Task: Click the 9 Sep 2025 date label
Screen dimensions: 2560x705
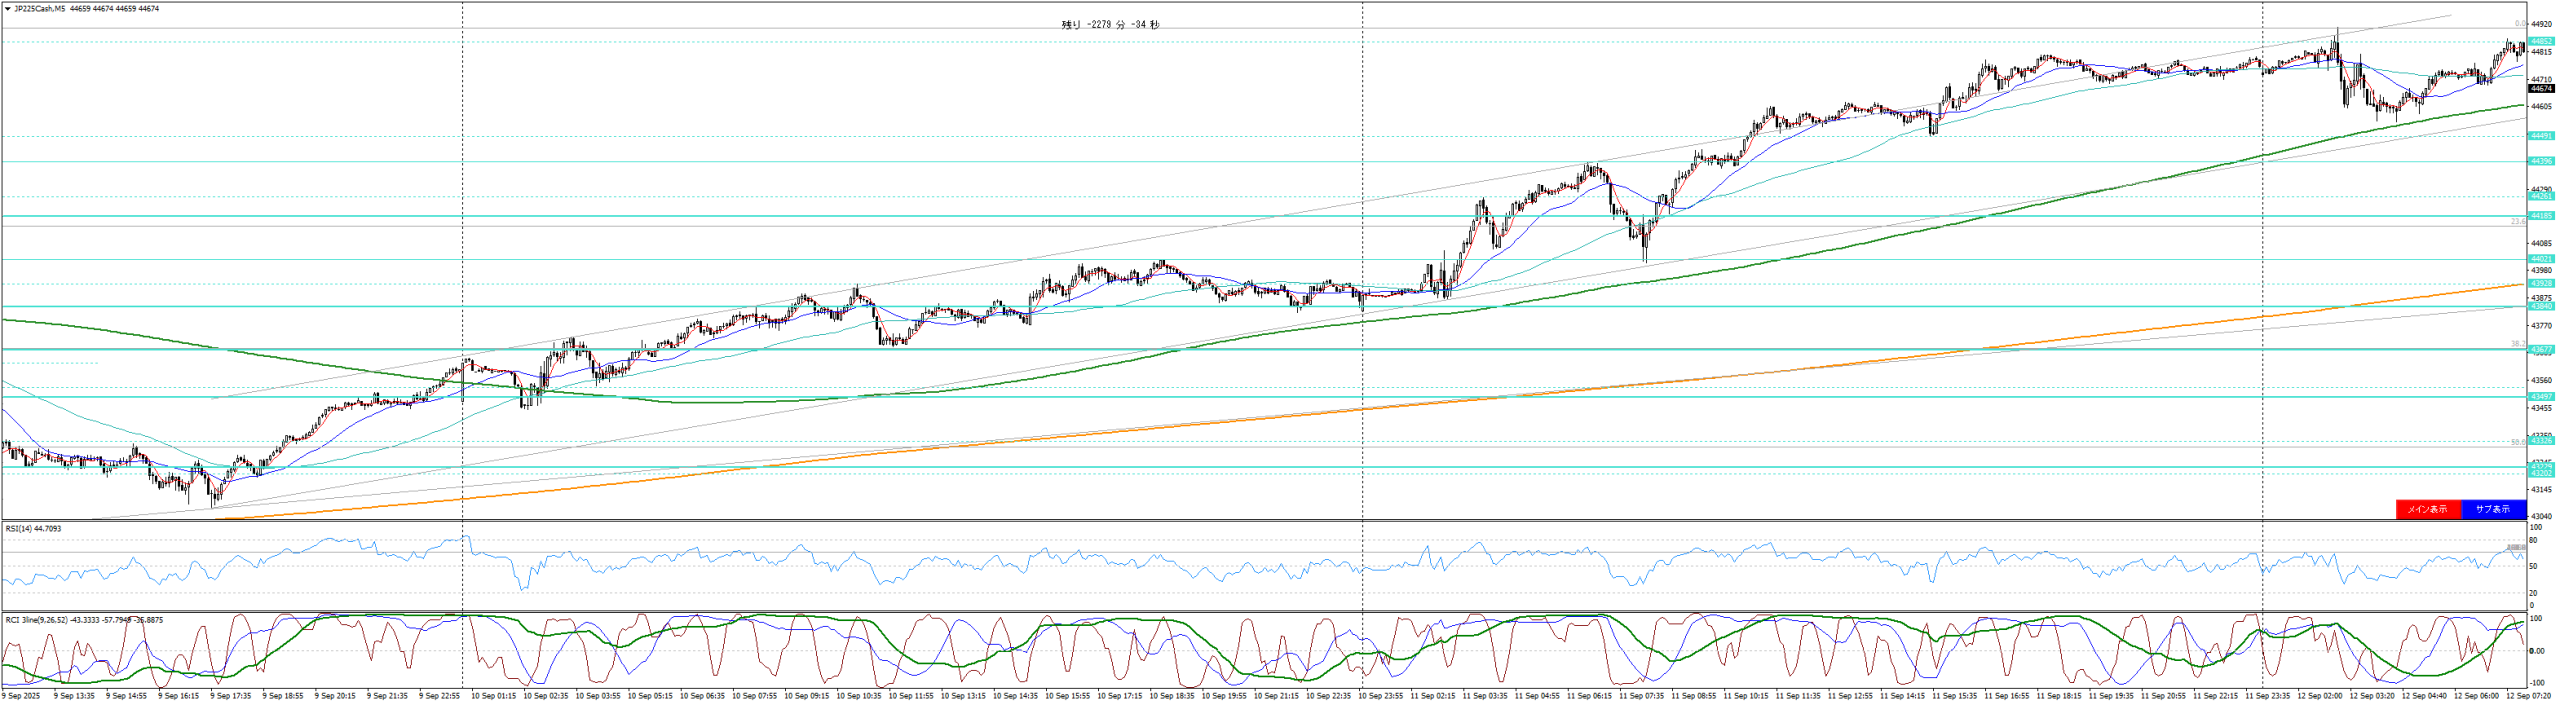Action: 21,695
